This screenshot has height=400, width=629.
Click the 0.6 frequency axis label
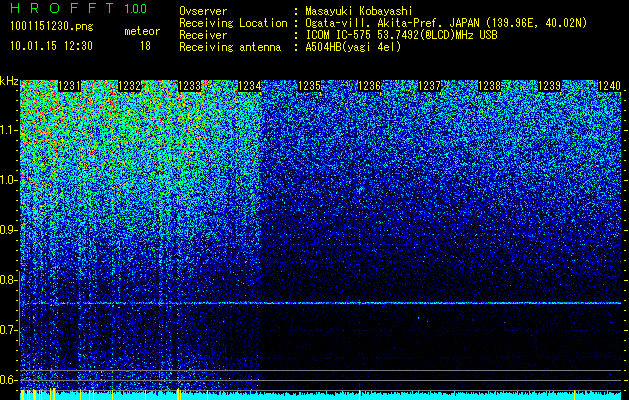8,380
